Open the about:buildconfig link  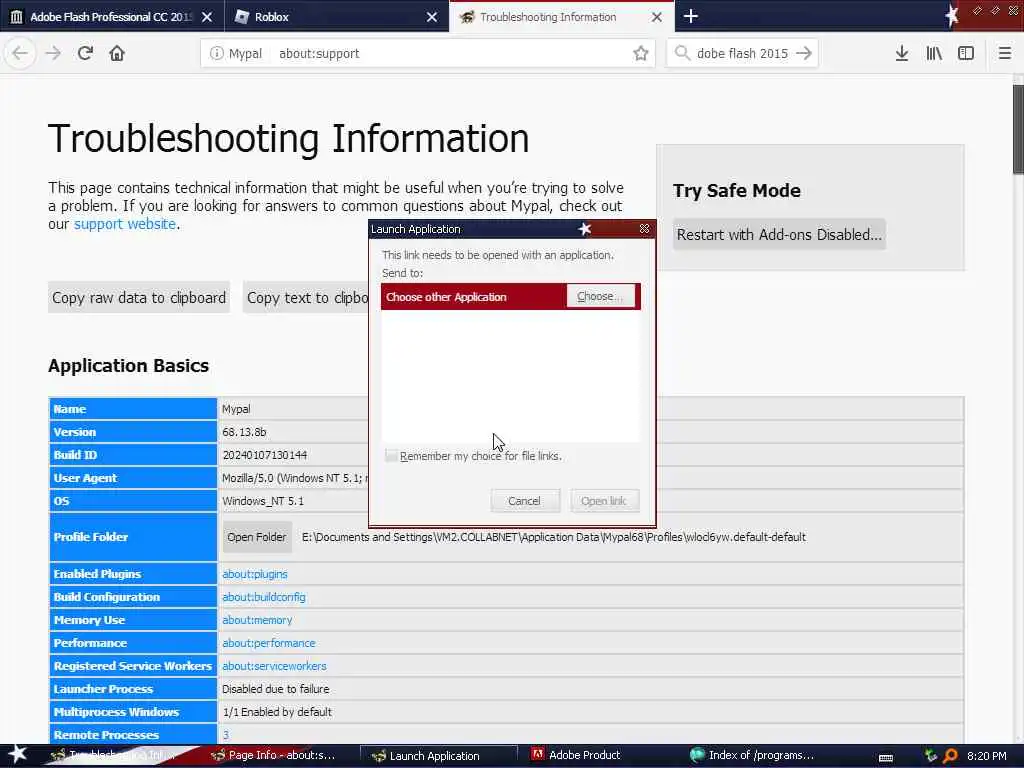click(264, 597)
